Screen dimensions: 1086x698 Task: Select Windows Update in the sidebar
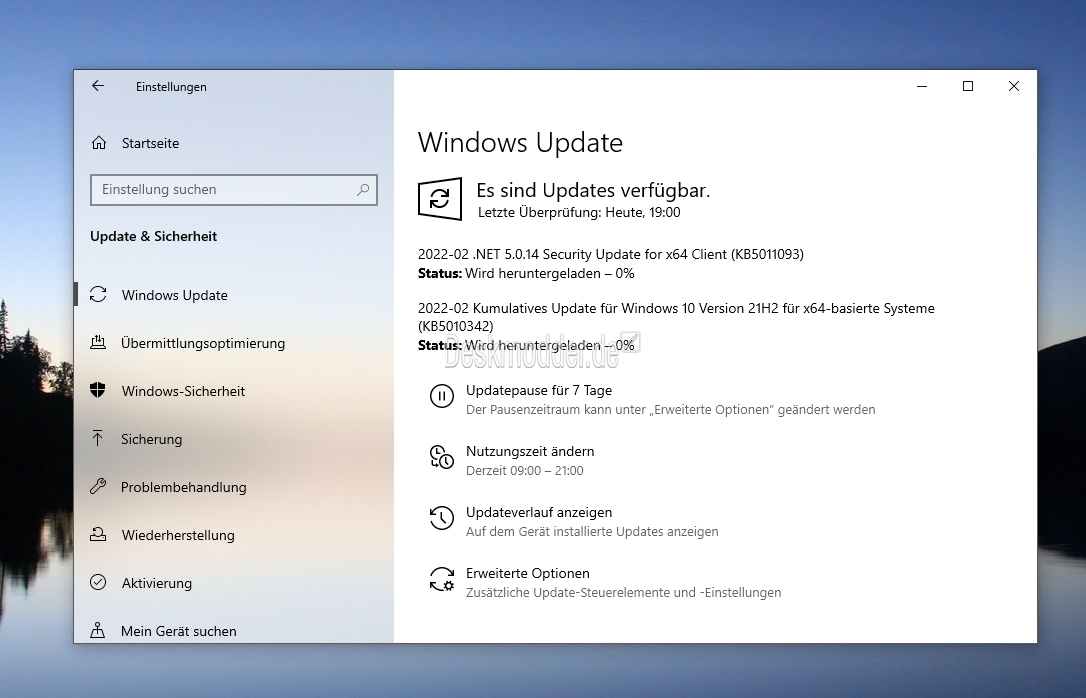point(175,295)
